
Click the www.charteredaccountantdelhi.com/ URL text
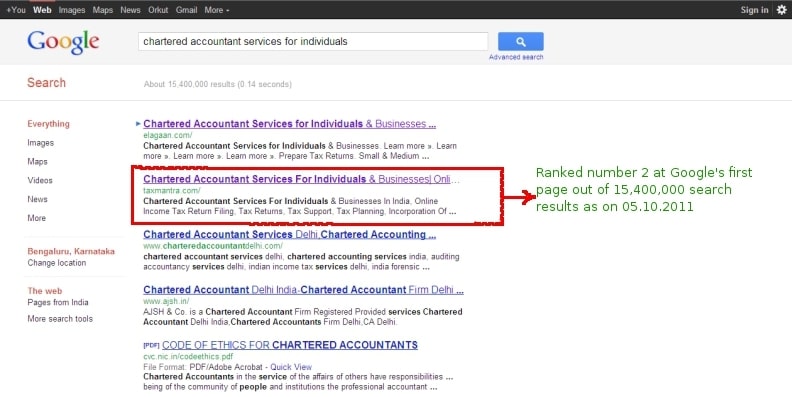pos(213,246)
